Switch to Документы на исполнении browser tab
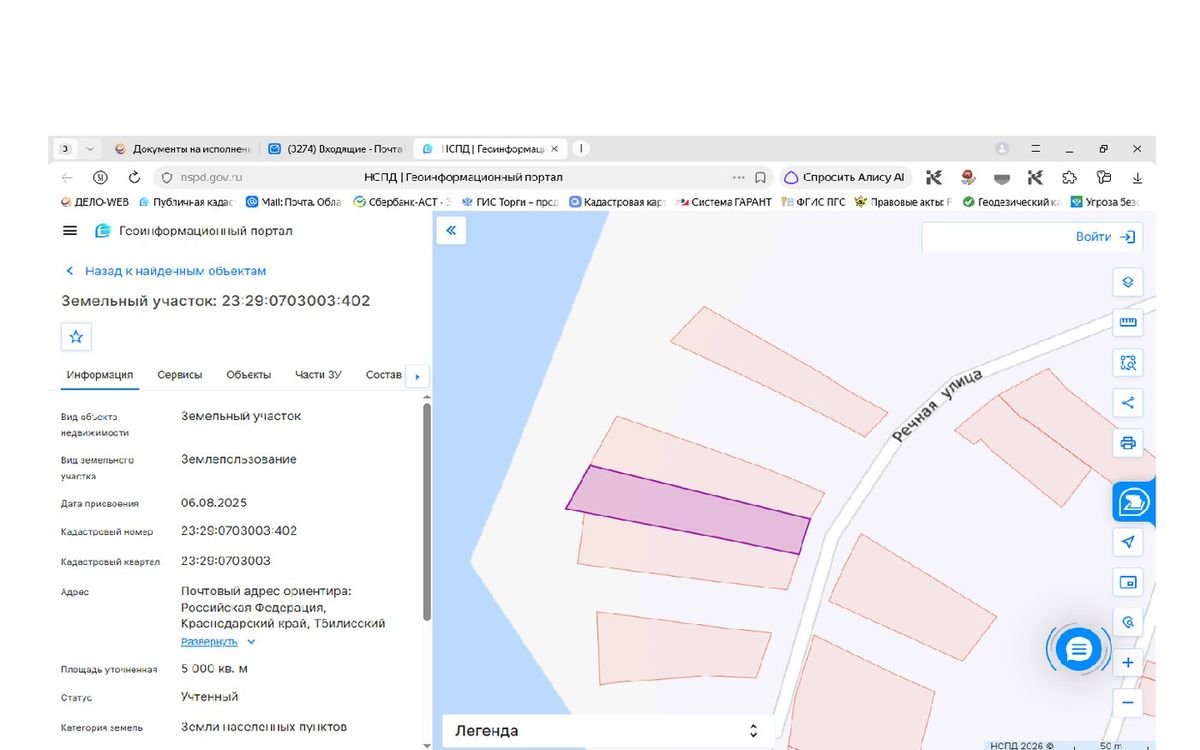 (182, 149)
